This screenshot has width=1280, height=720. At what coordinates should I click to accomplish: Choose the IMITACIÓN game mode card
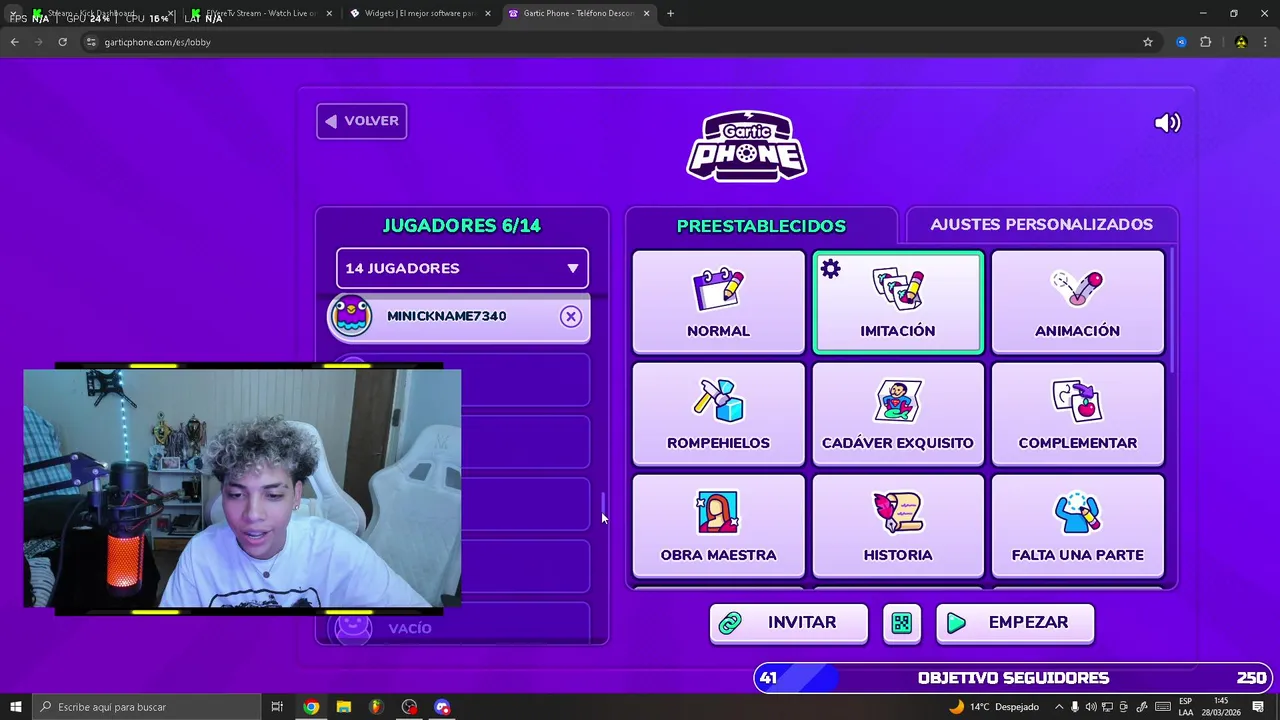(898, 302)
